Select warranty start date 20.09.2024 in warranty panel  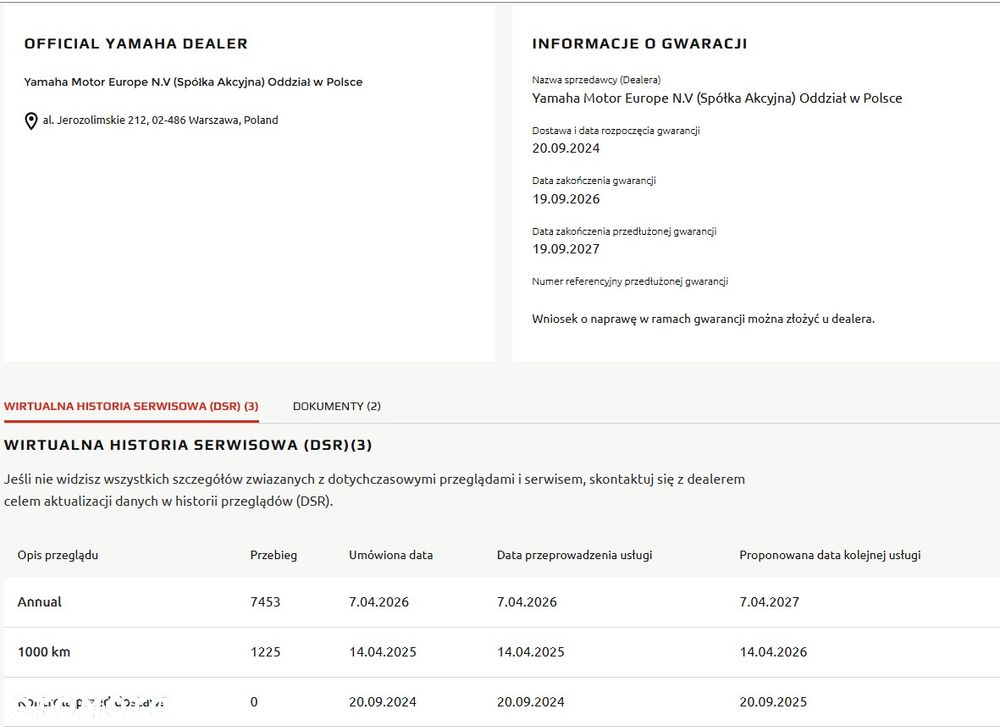pyautogui.click(x=566, y=149)
